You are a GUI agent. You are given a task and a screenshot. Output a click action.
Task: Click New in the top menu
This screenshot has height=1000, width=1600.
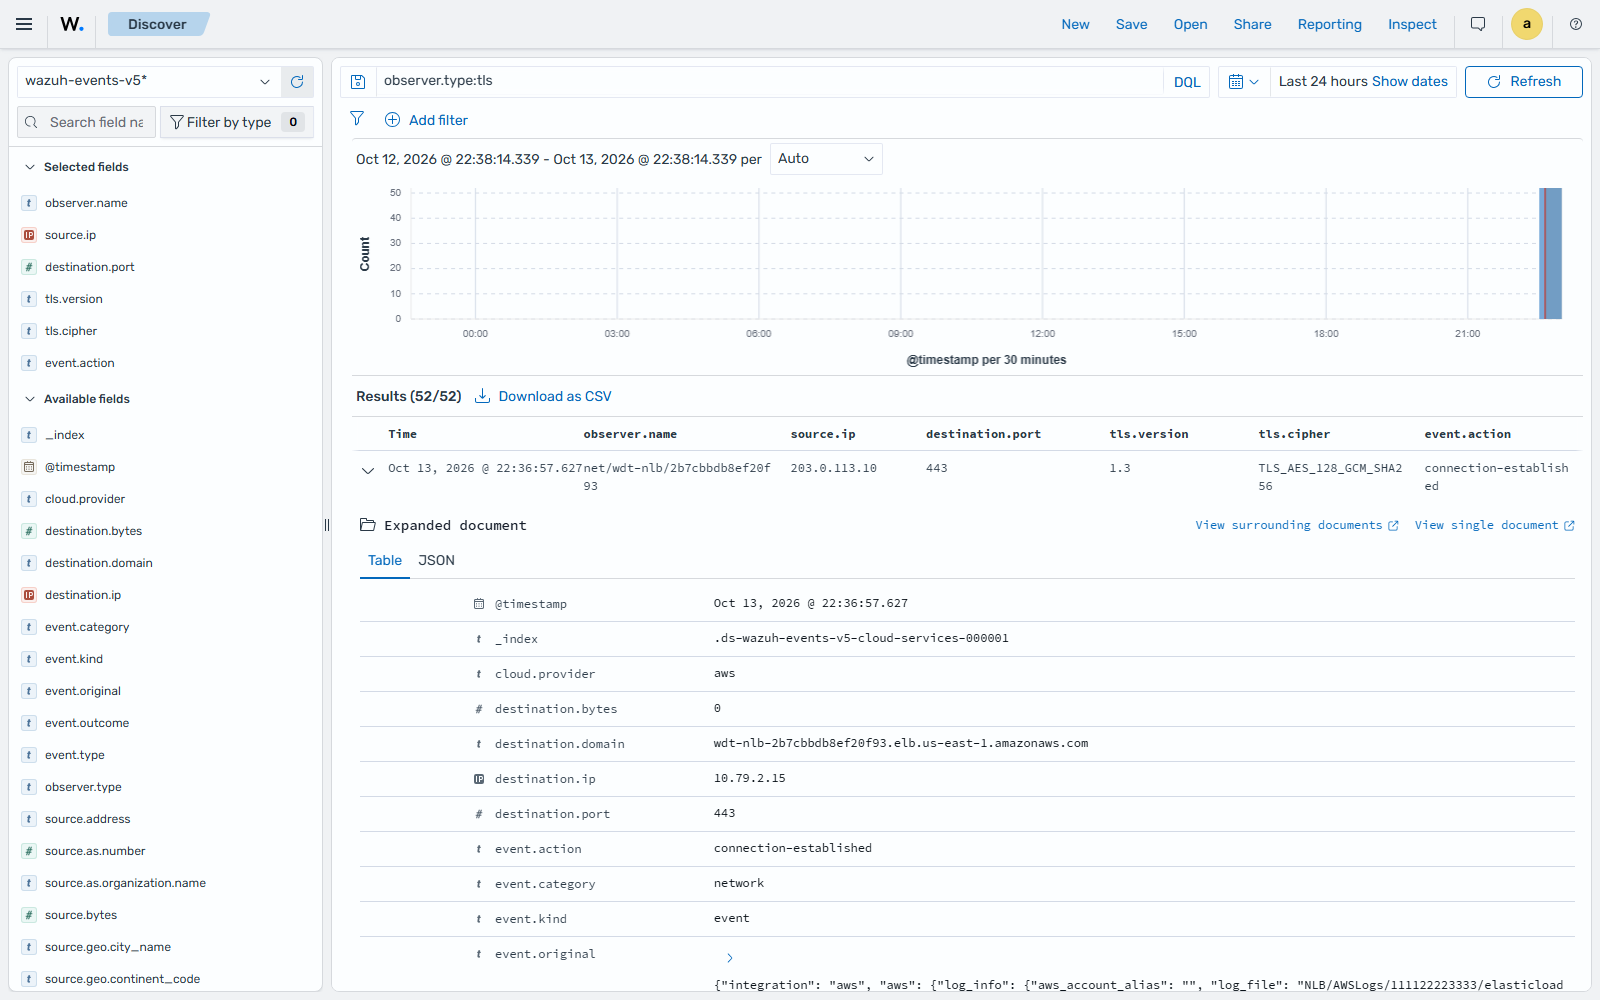(1075, 24)
